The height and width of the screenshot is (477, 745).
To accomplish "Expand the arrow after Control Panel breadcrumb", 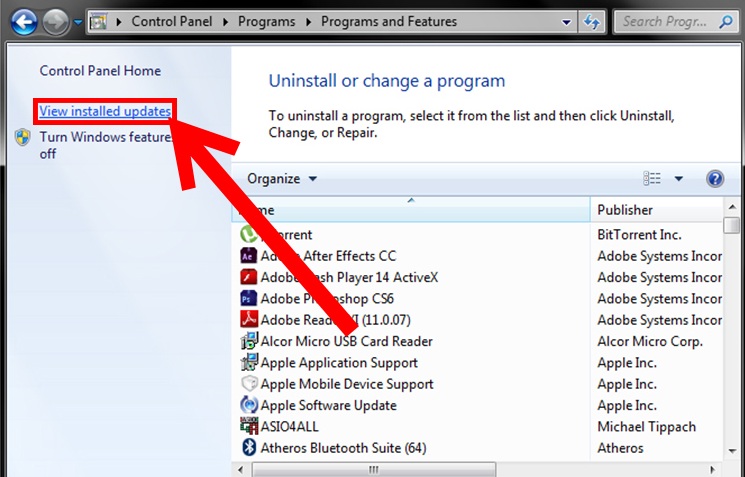I will pyautogui.click(x=225, y=22).
